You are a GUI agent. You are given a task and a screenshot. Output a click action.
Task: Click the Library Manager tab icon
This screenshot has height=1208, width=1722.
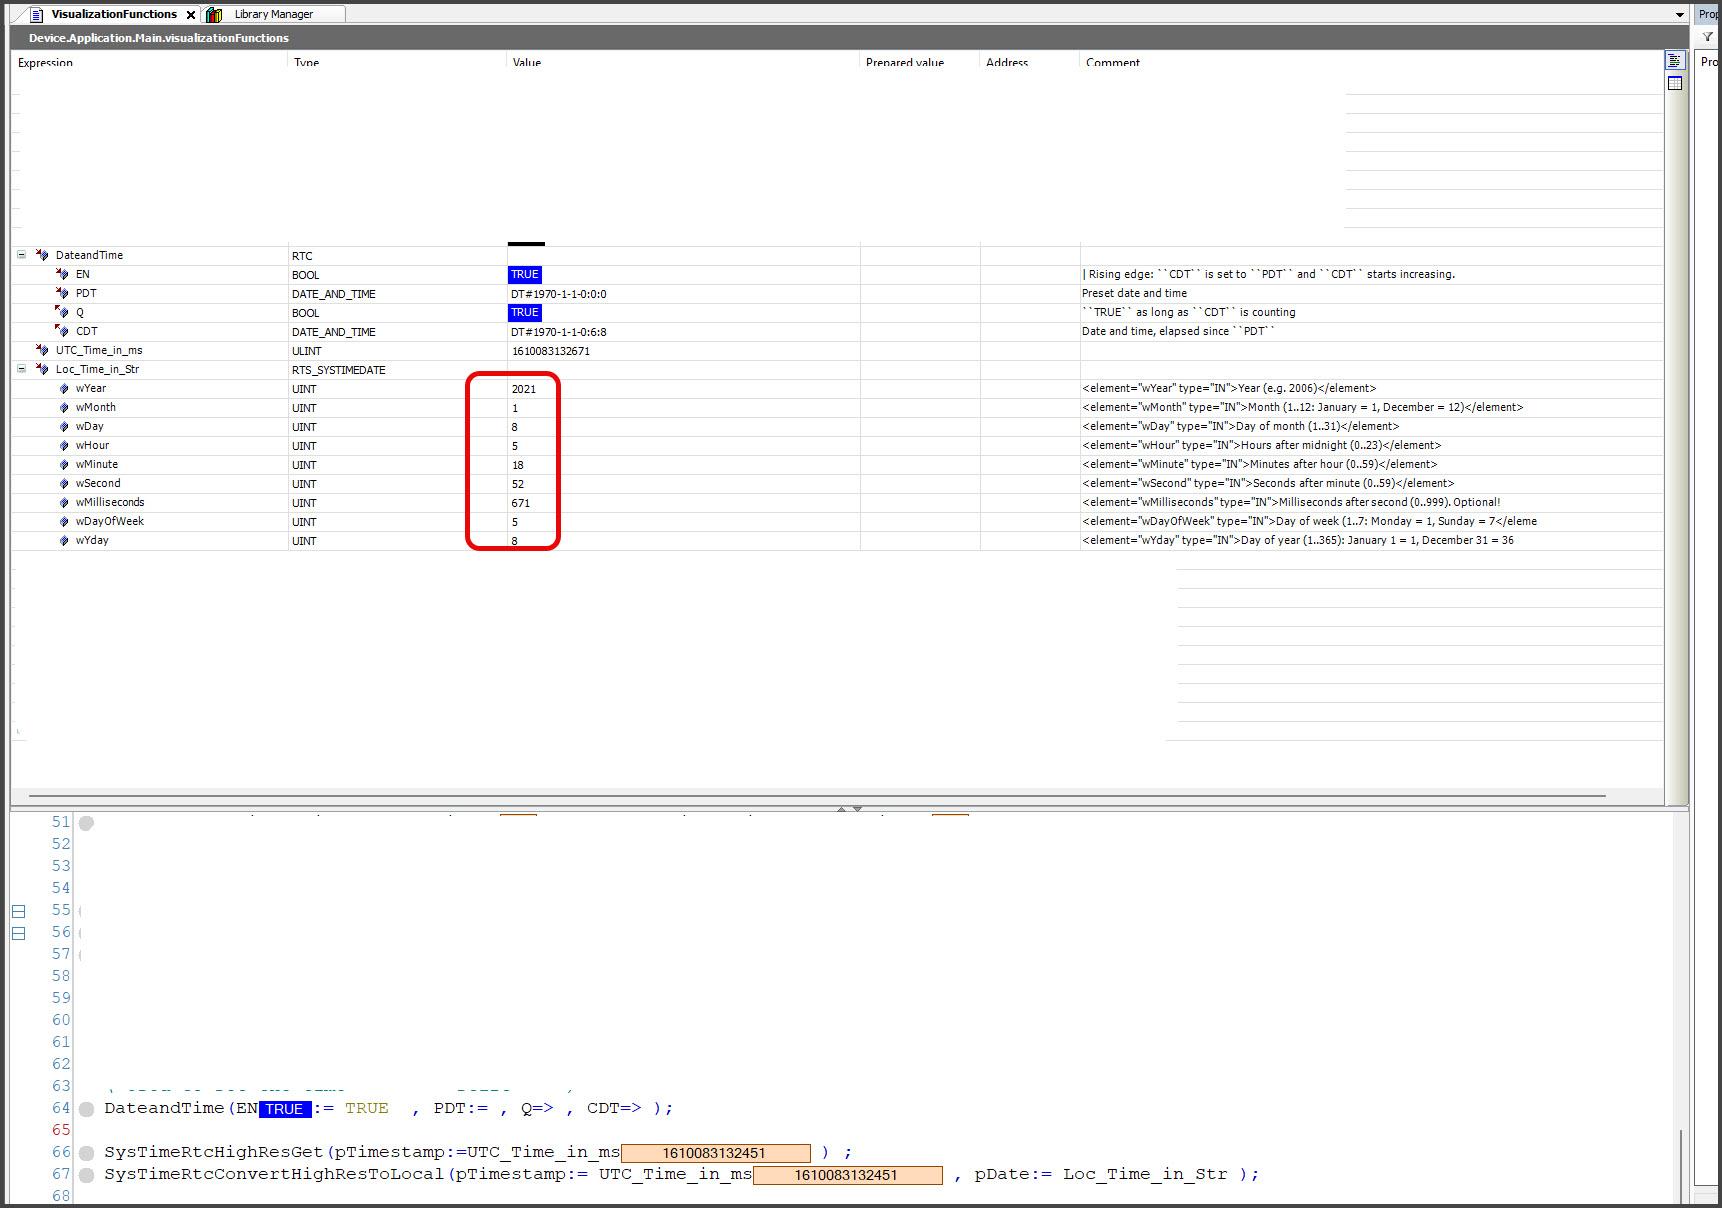[214, 14]
